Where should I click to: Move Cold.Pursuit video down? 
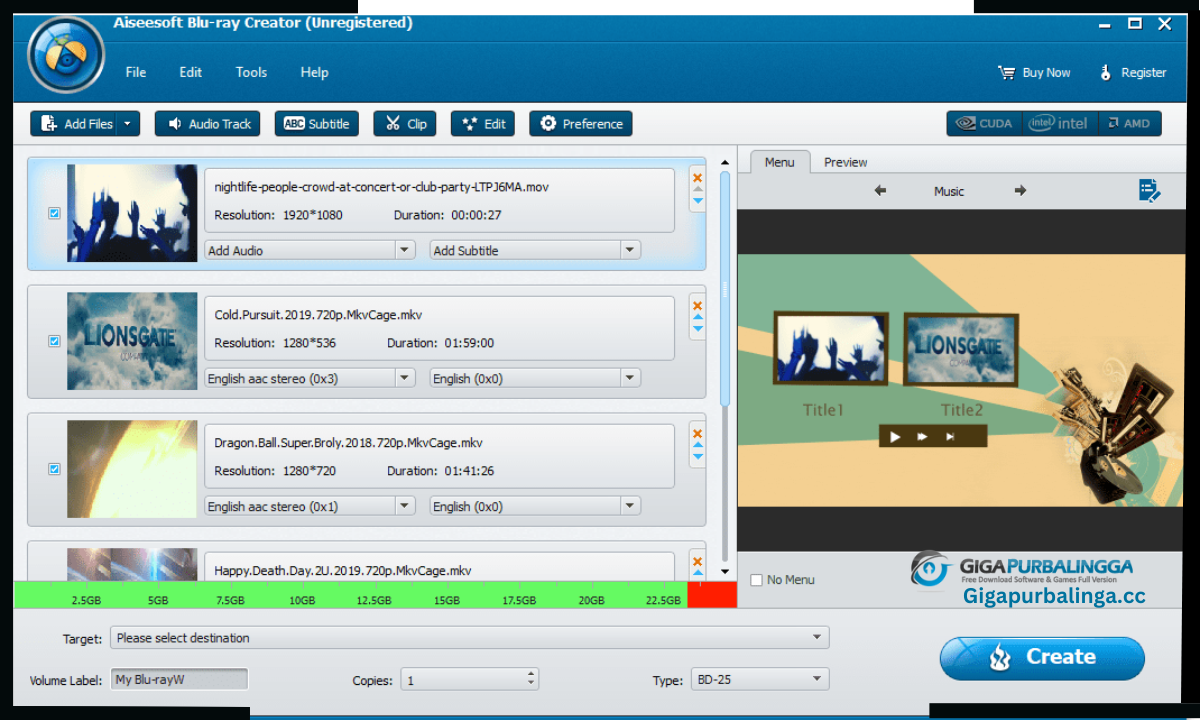coord(698,329)
